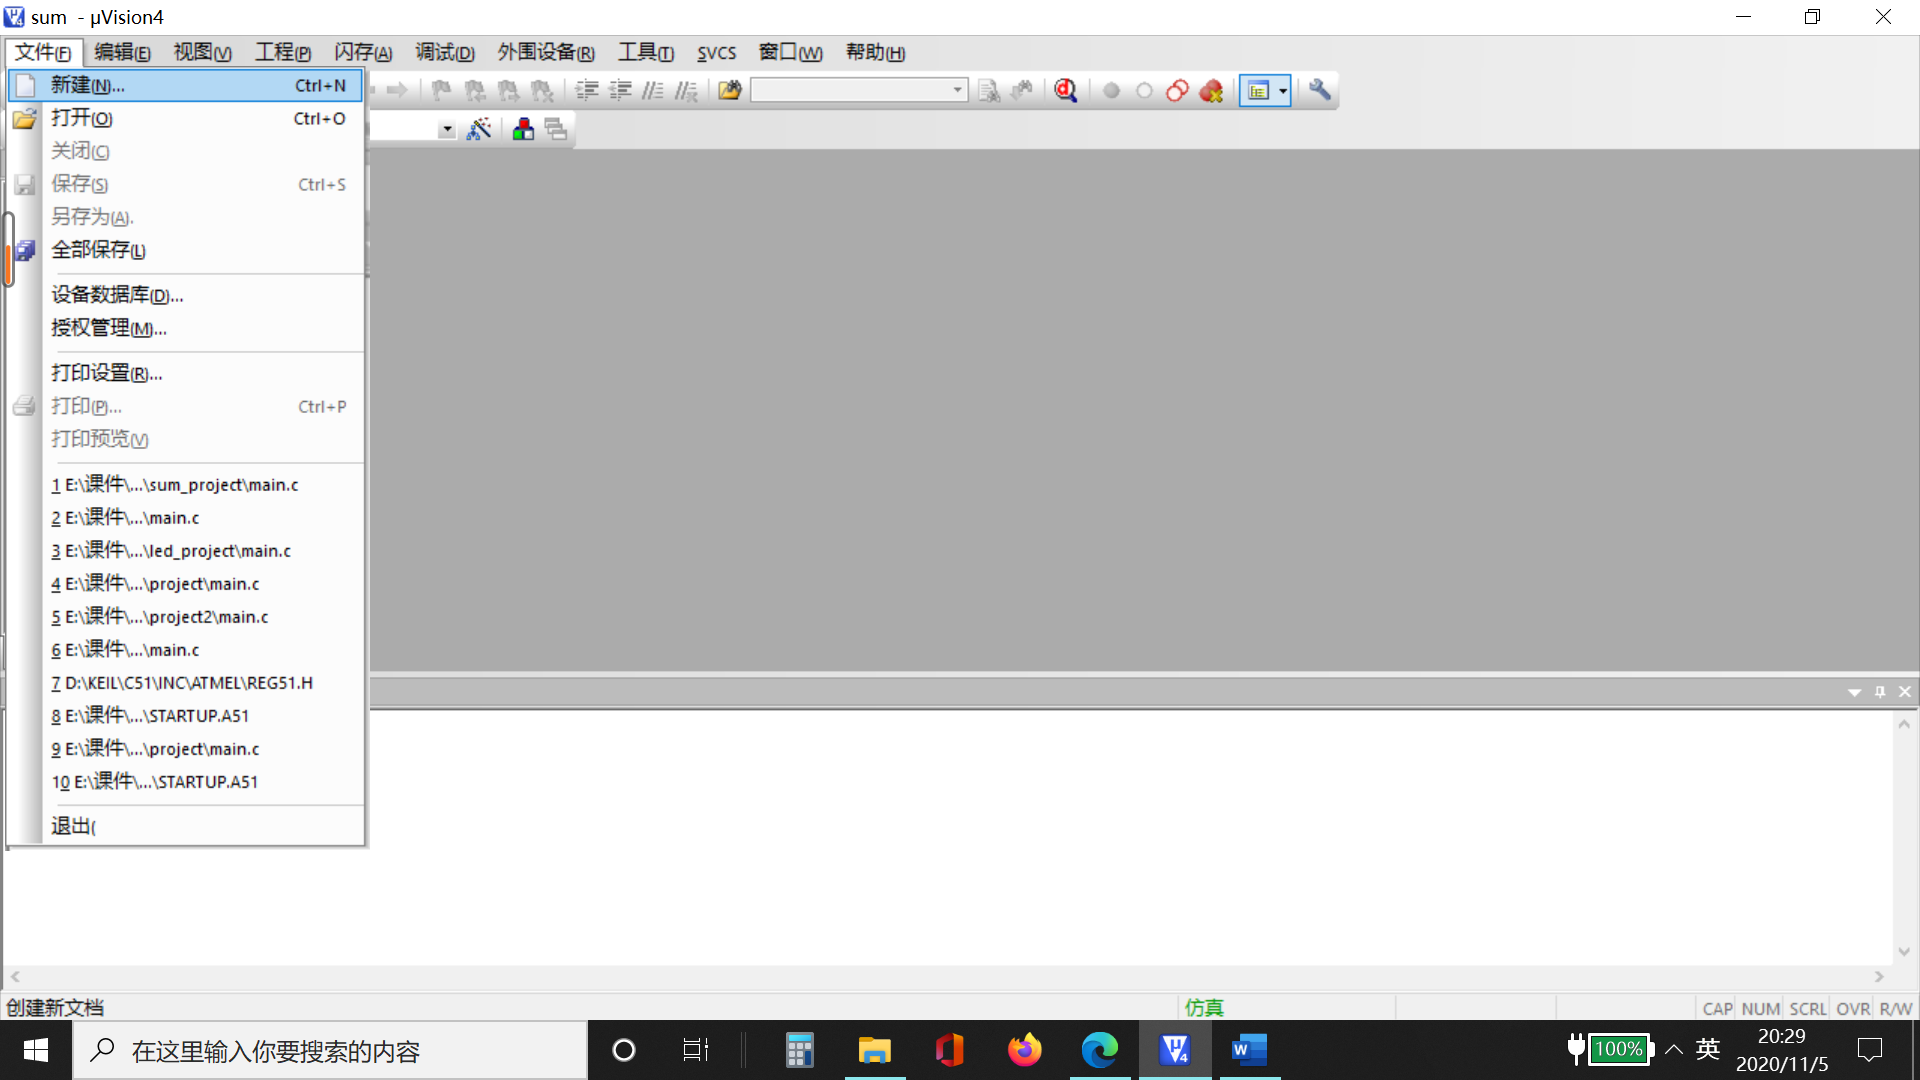Open the Debug (调试) menu

[444, 53]
